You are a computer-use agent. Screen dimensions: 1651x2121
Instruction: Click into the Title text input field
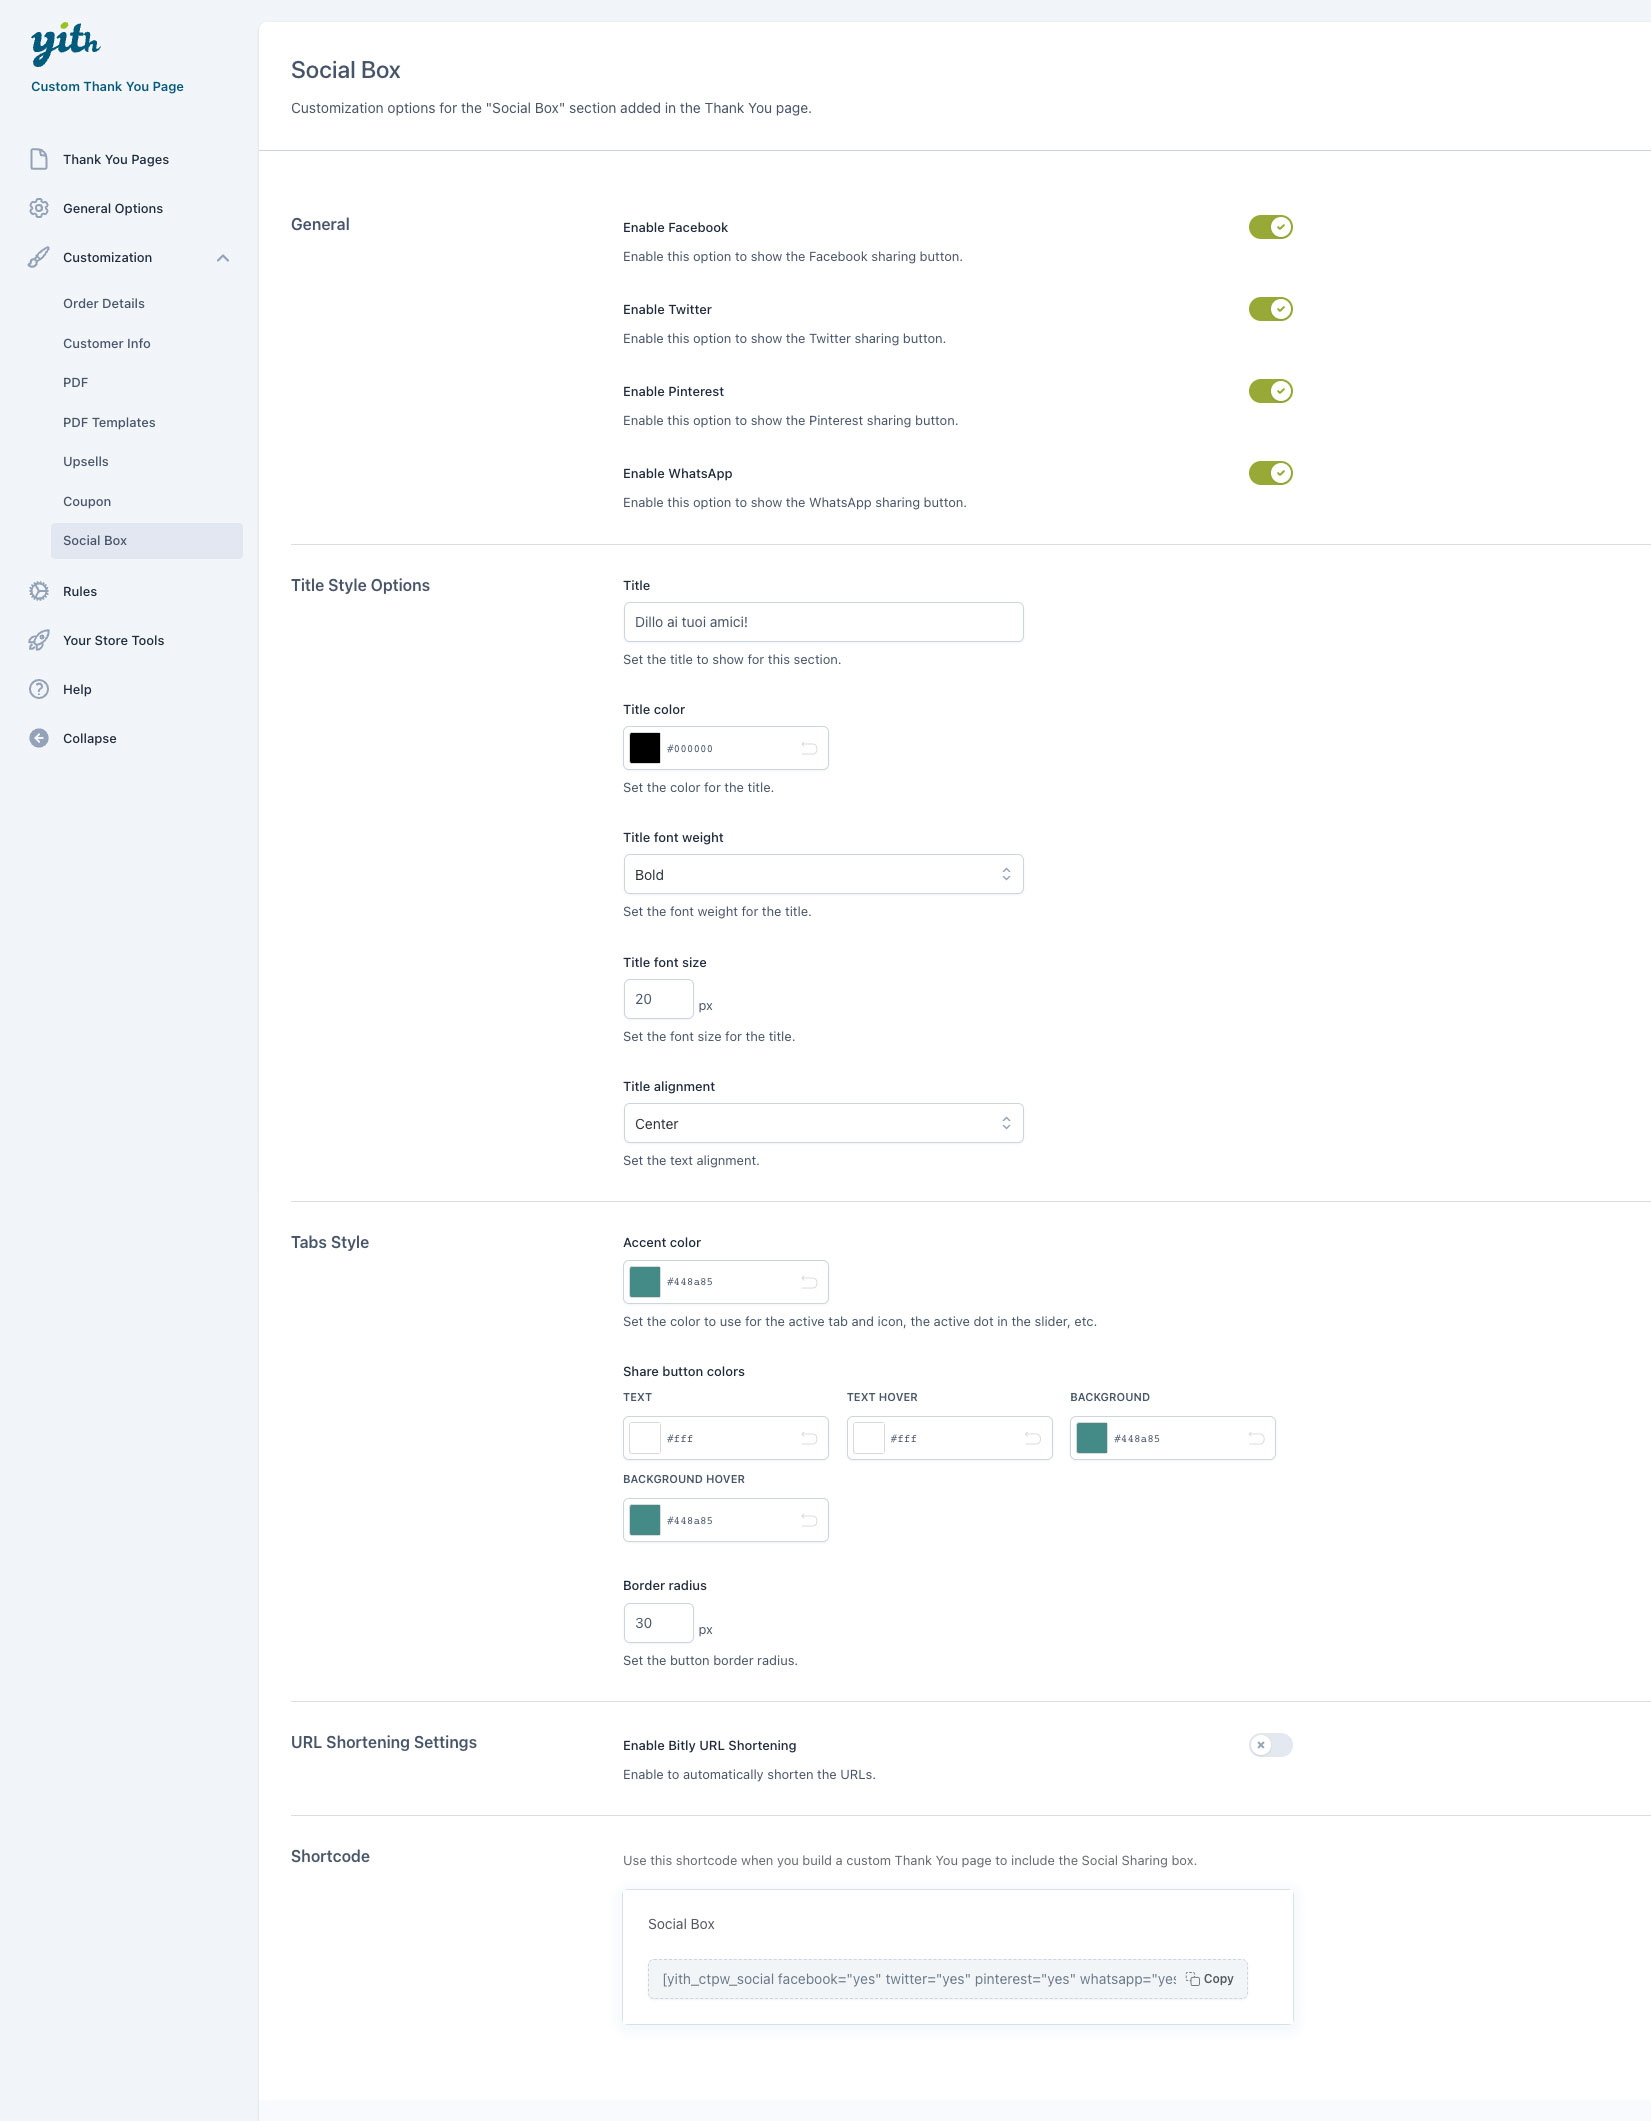(822, 622)
